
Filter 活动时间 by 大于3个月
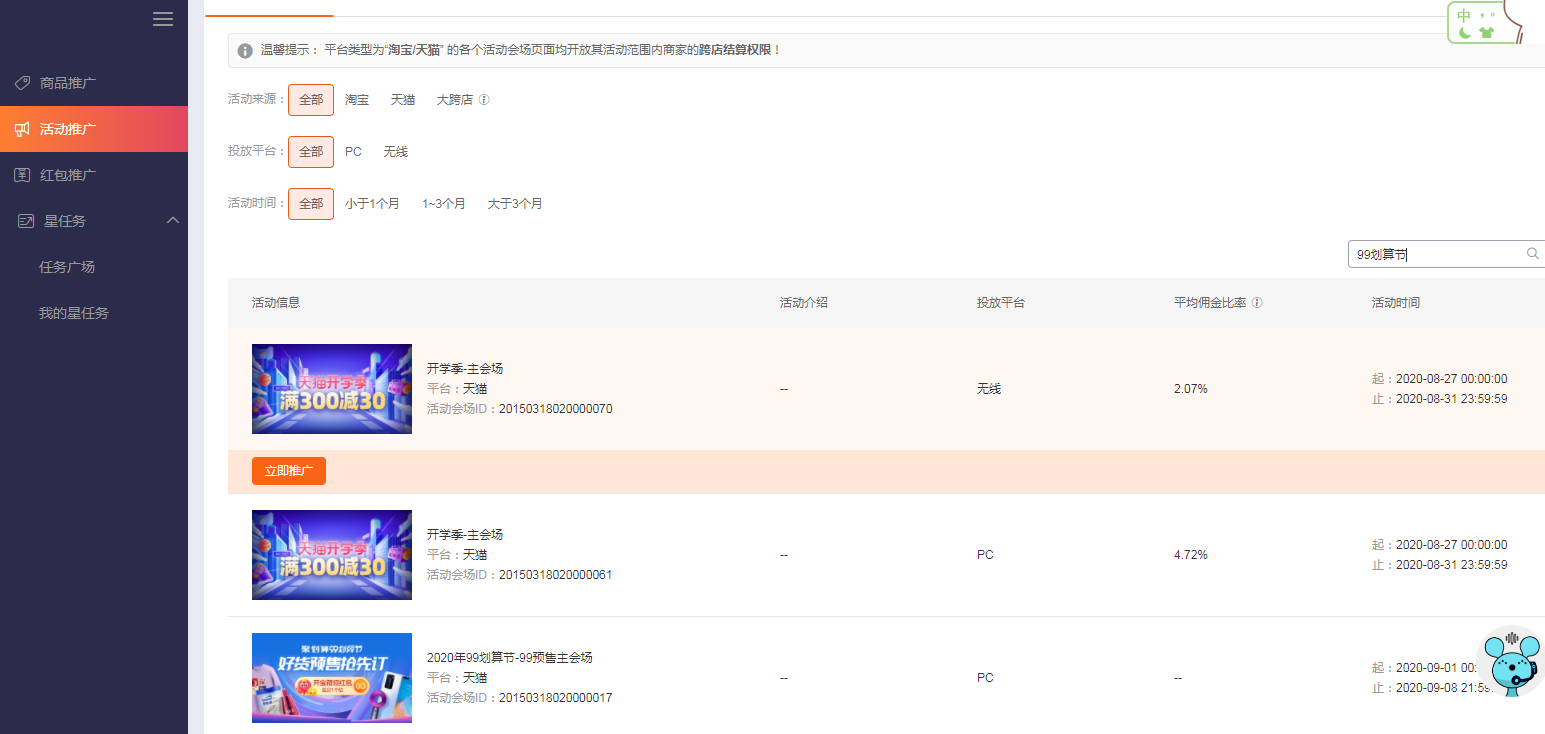tap(515, 204)
